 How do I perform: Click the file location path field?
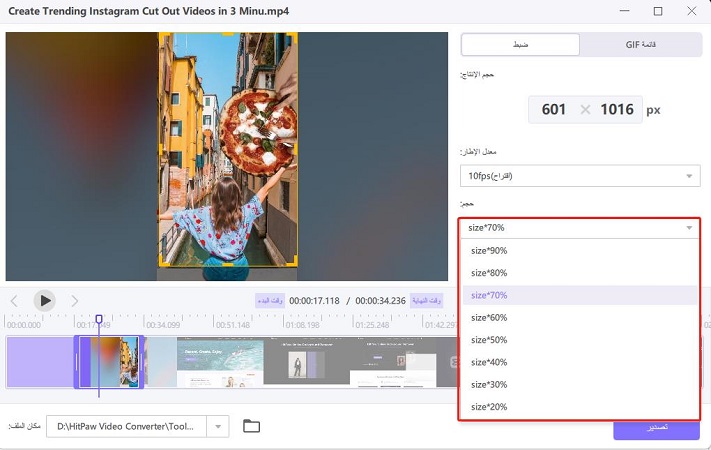tap(127, 426)
